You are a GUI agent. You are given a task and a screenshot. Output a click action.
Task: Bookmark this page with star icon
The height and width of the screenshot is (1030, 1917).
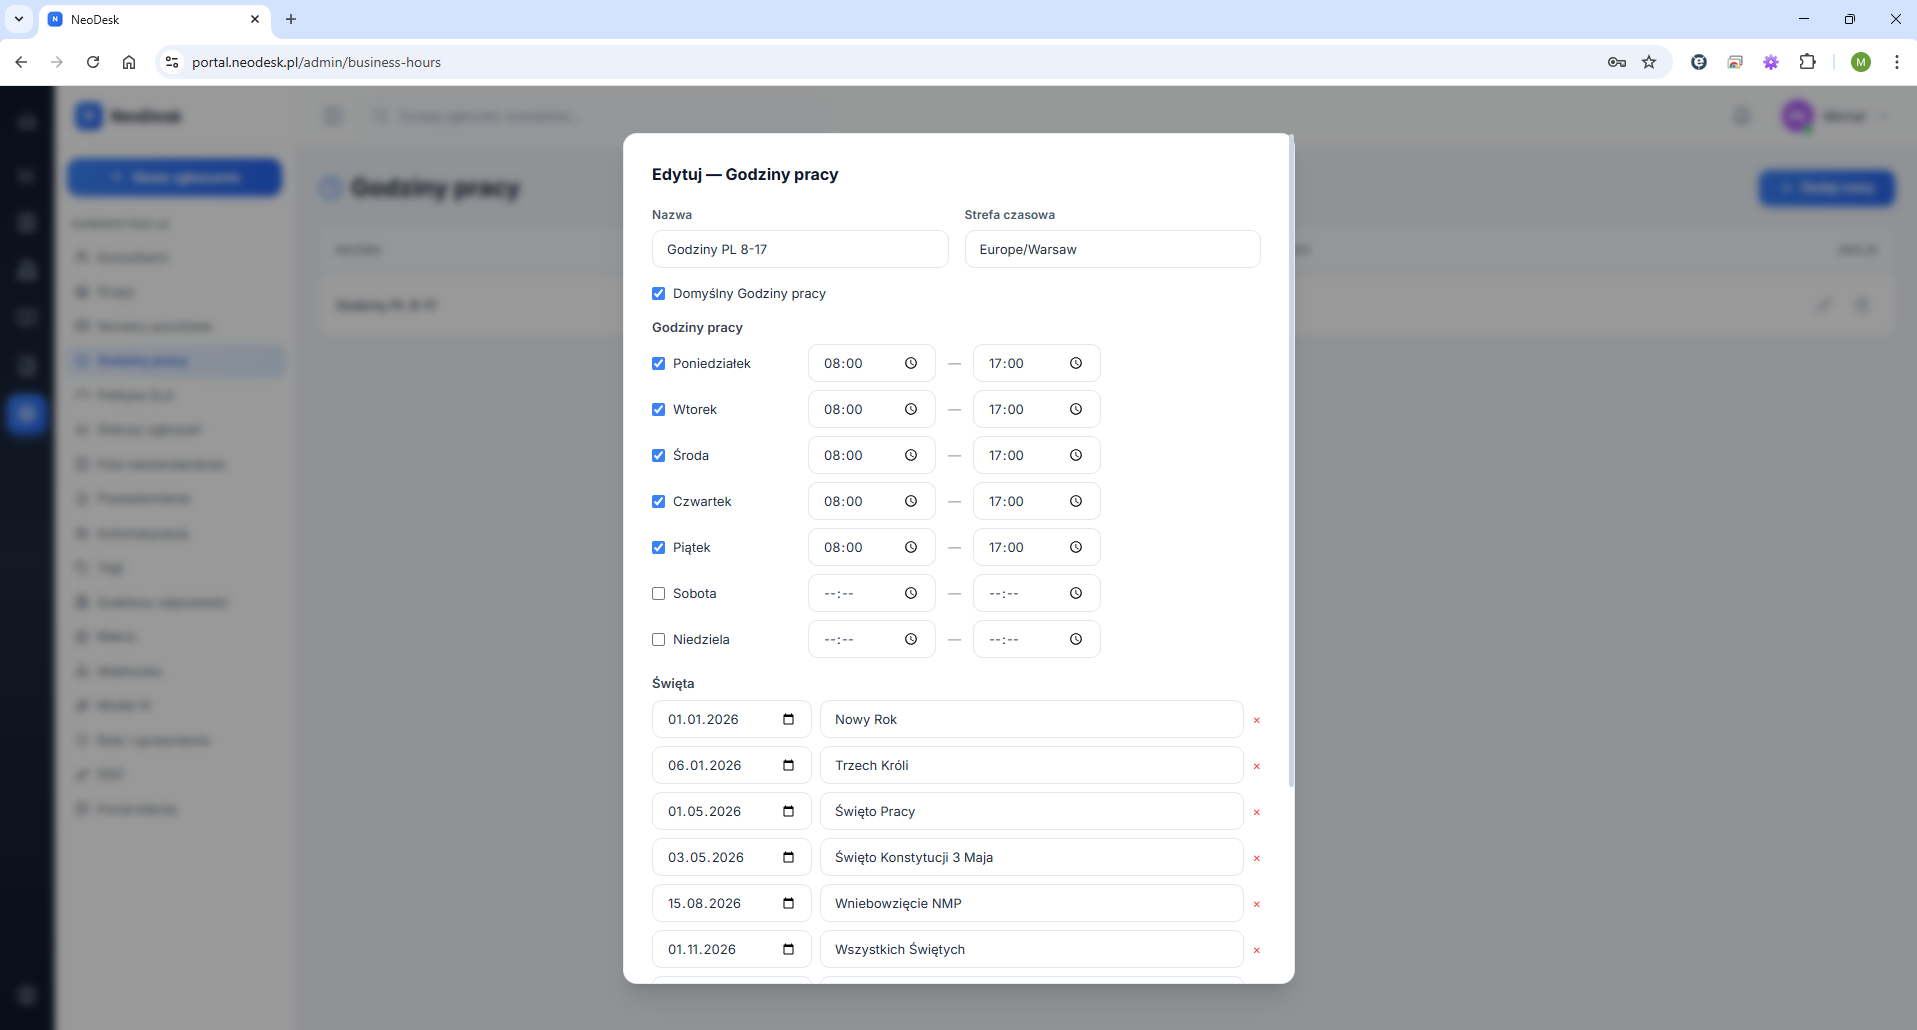tap(1649, 62)
